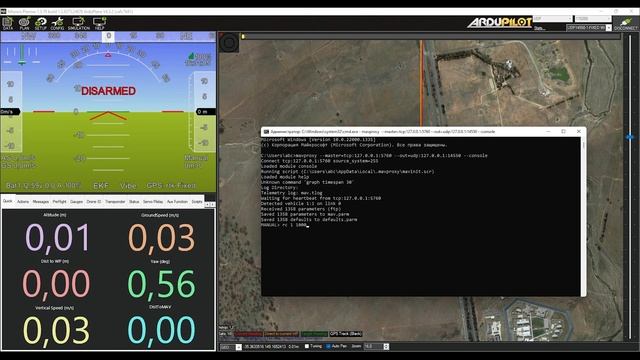Viewport: 640px width, 360px height.
Task: Click the HUD heading indicator showing 0
Action: (x=108, y=36)
